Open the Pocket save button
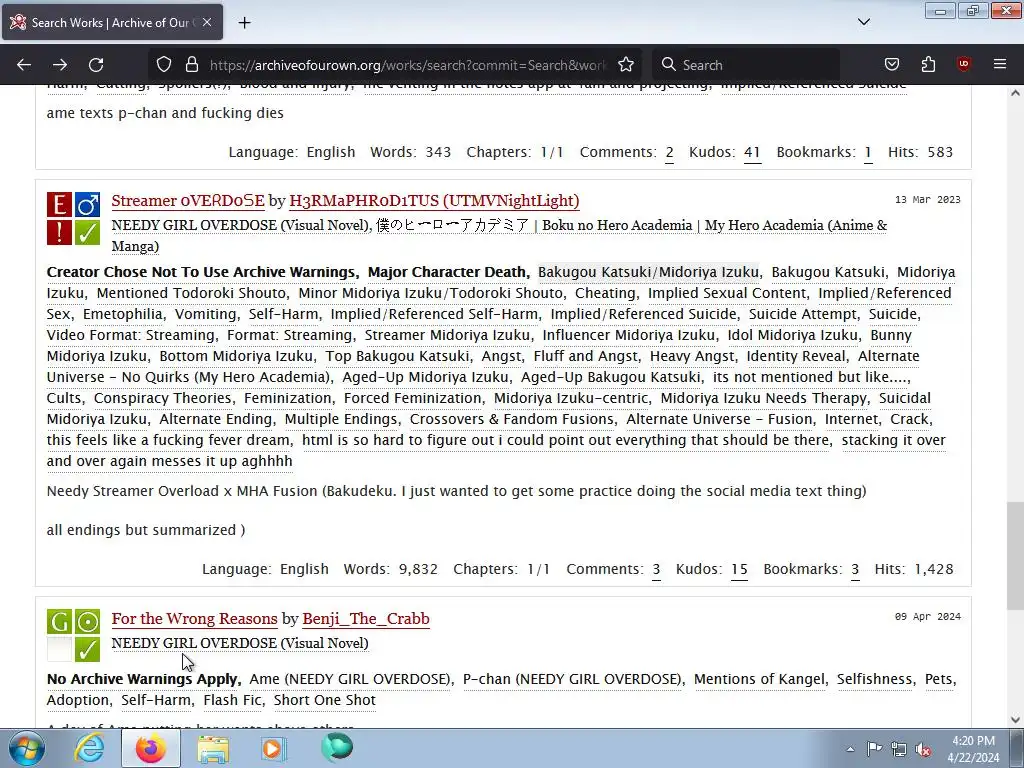Screen dimensions: 1024x768 pyautogui.click(x=891, y=65)
